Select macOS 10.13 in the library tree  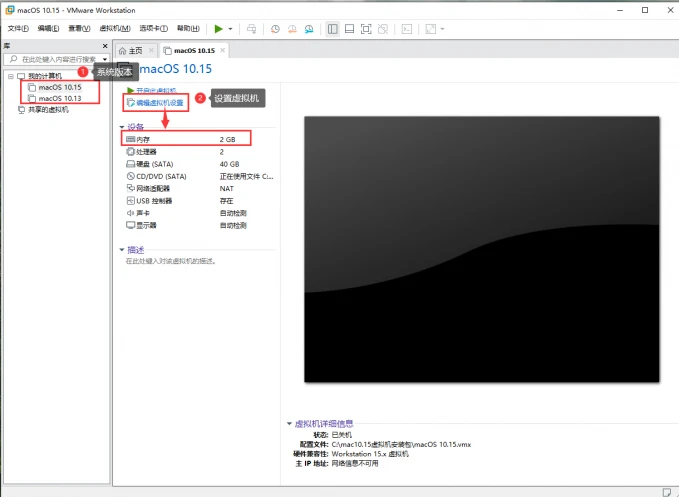(x=60, y=98)
